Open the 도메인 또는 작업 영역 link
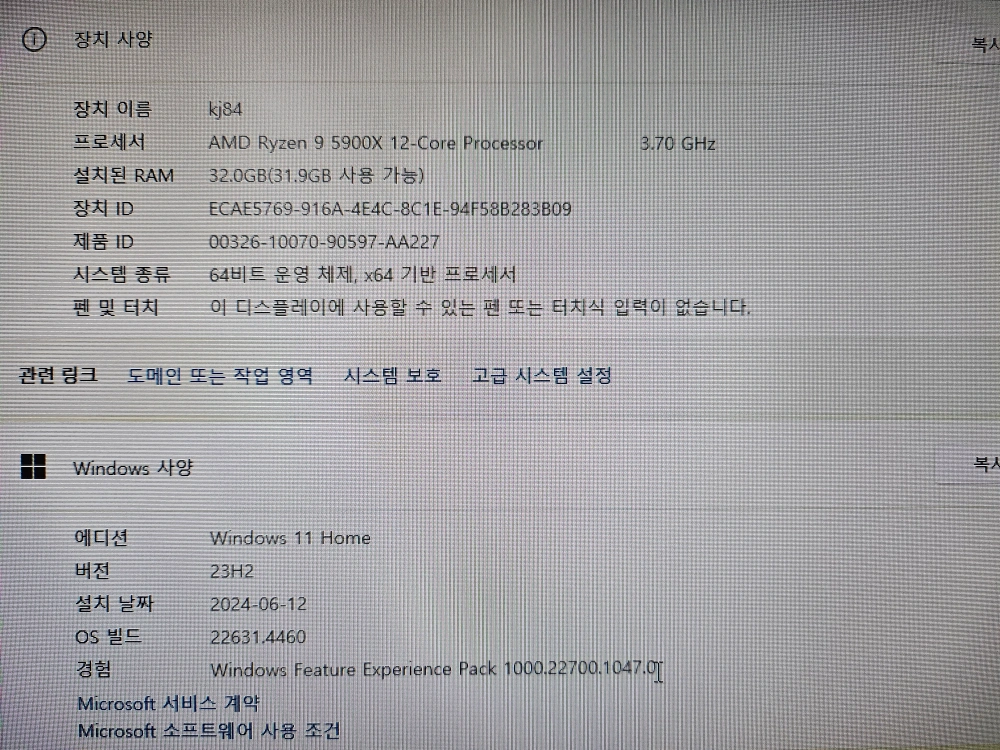 [x=220, y=376]
